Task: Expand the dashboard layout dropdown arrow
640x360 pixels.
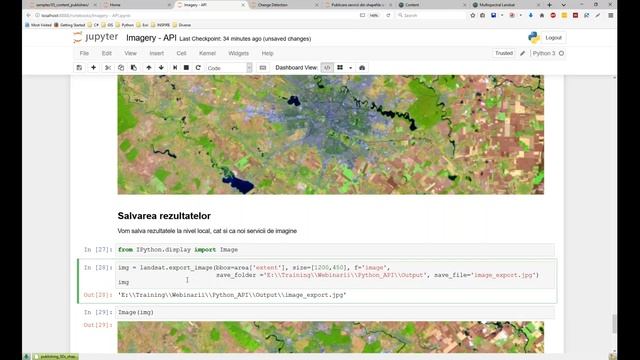Action: [350, 68]
